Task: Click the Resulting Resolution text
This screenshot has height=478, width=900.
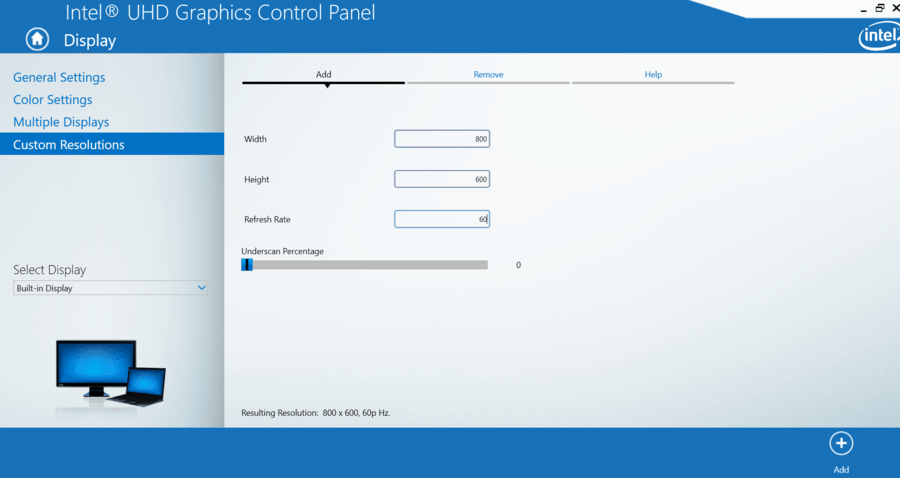Action: (316, 413)
